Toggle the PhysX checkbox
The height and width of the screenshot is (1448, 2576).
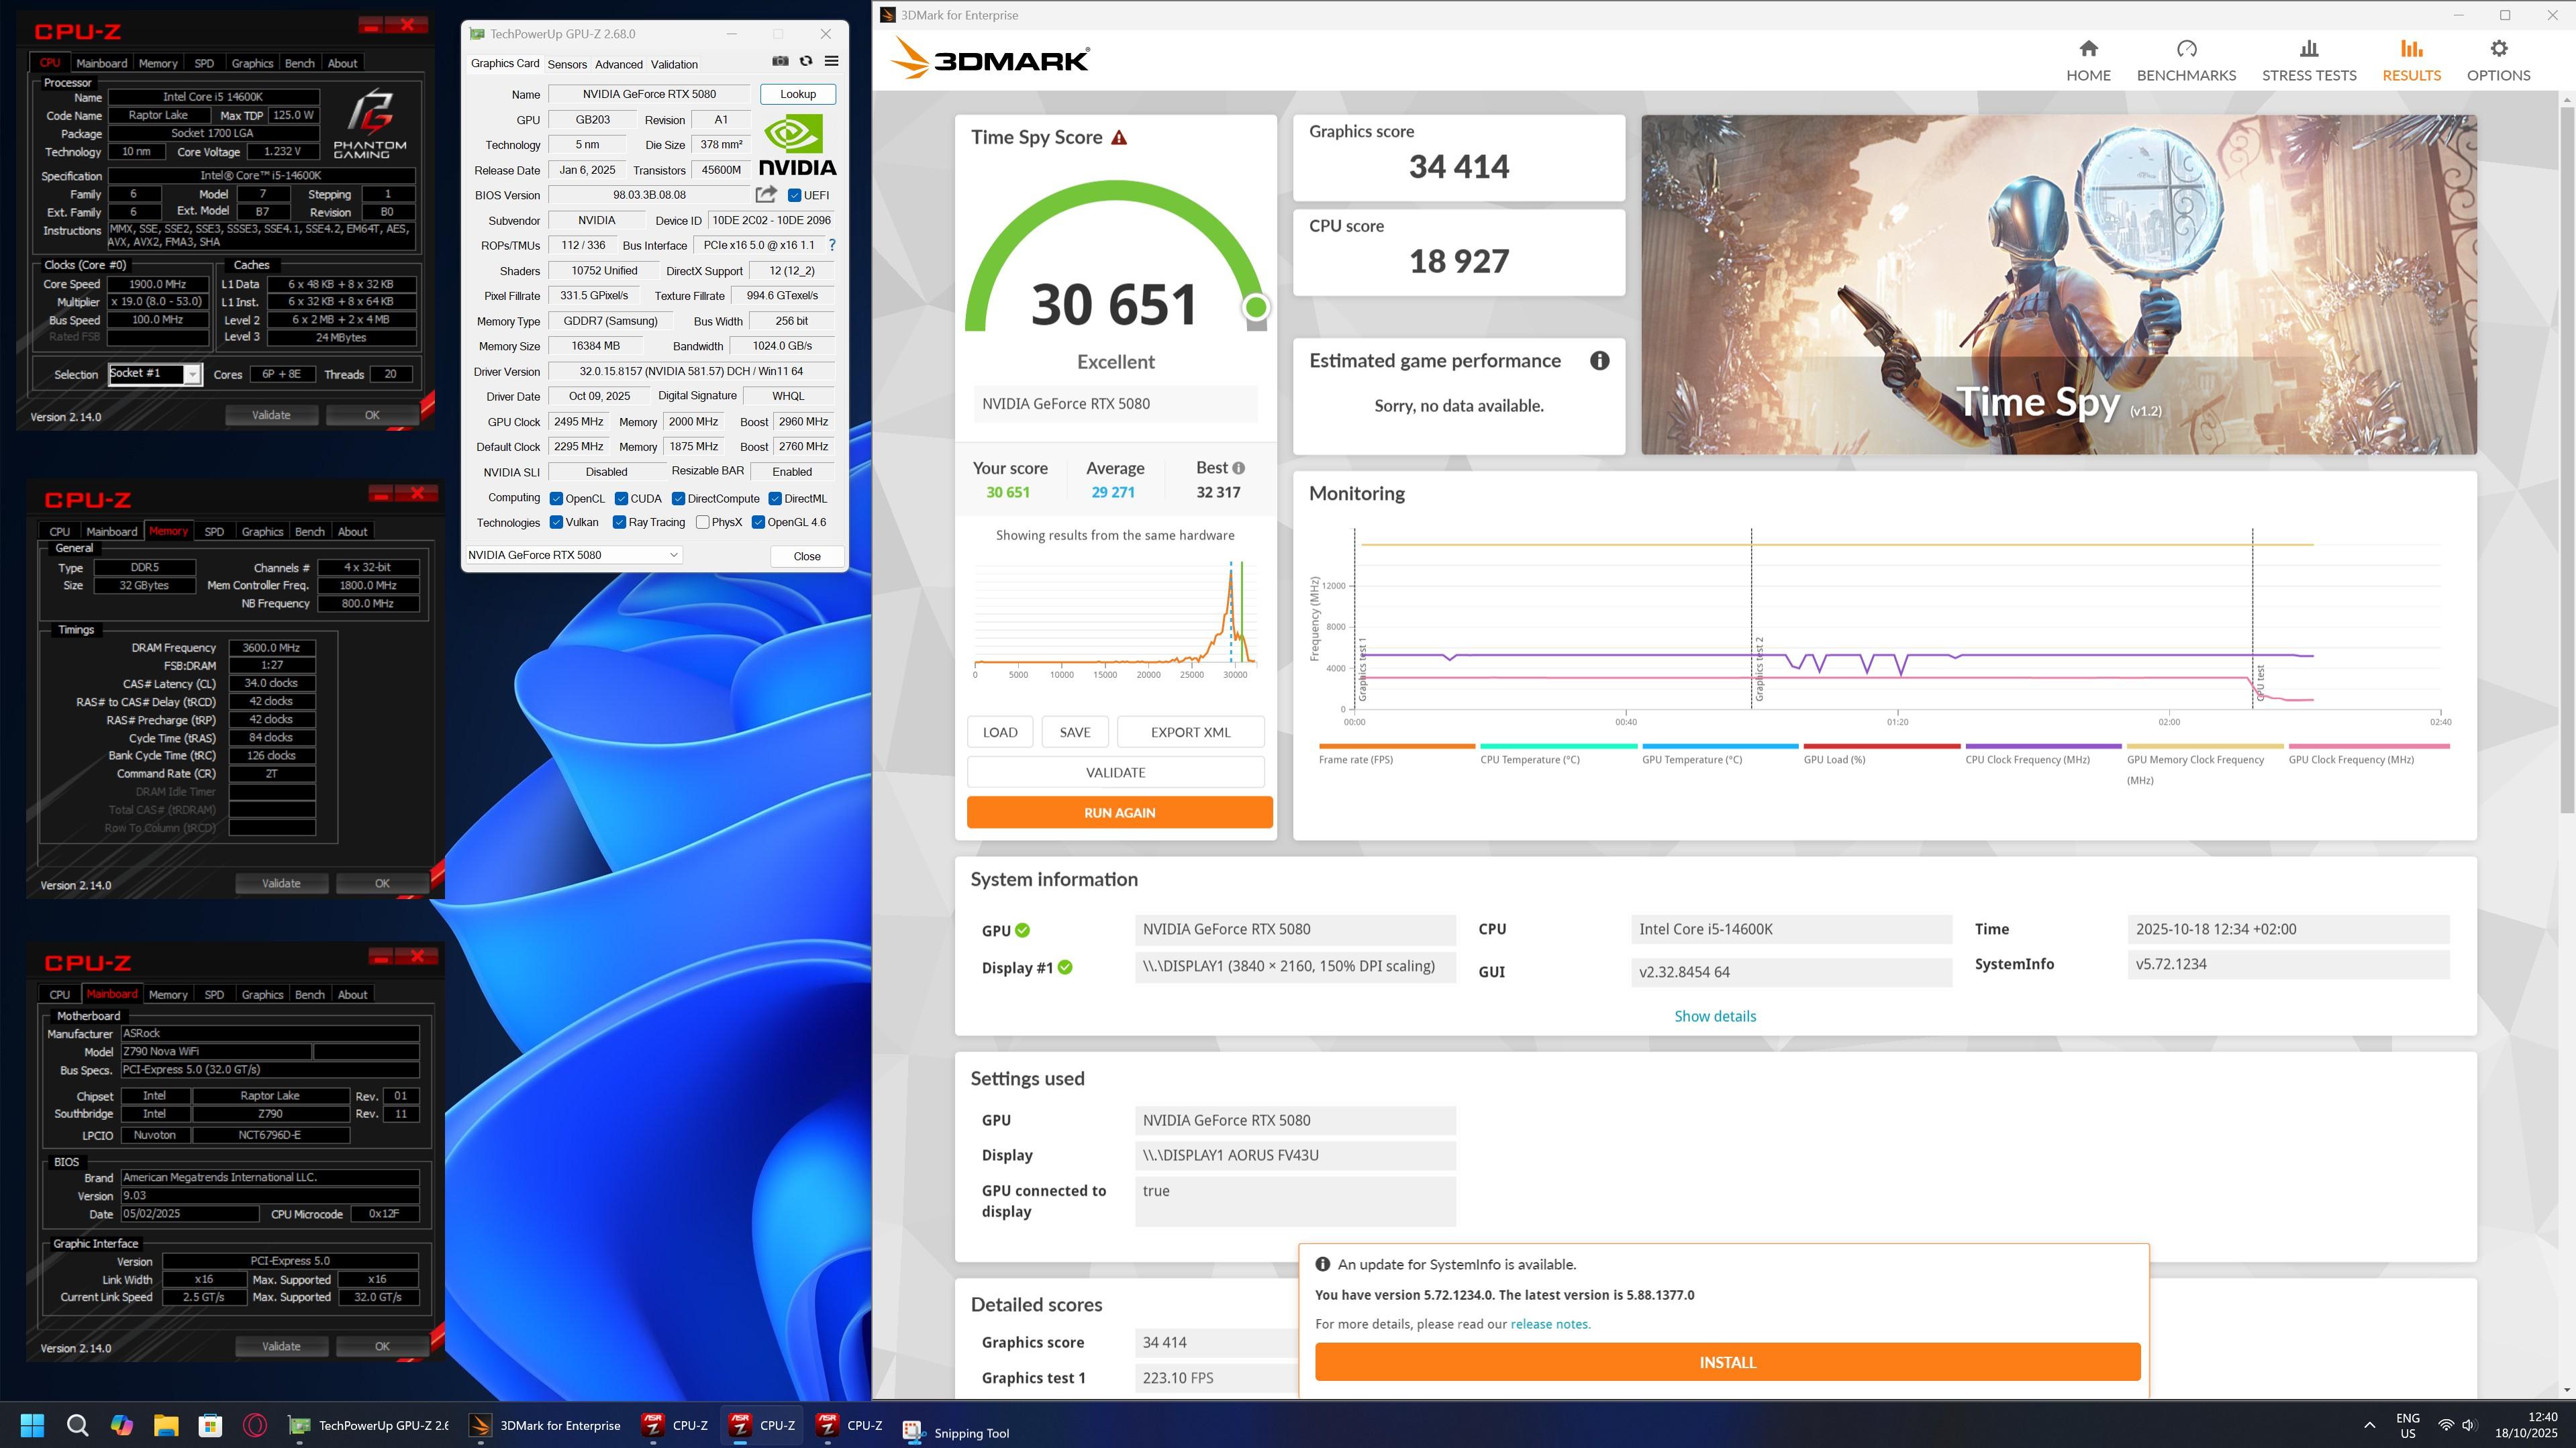tap(703, 522)
